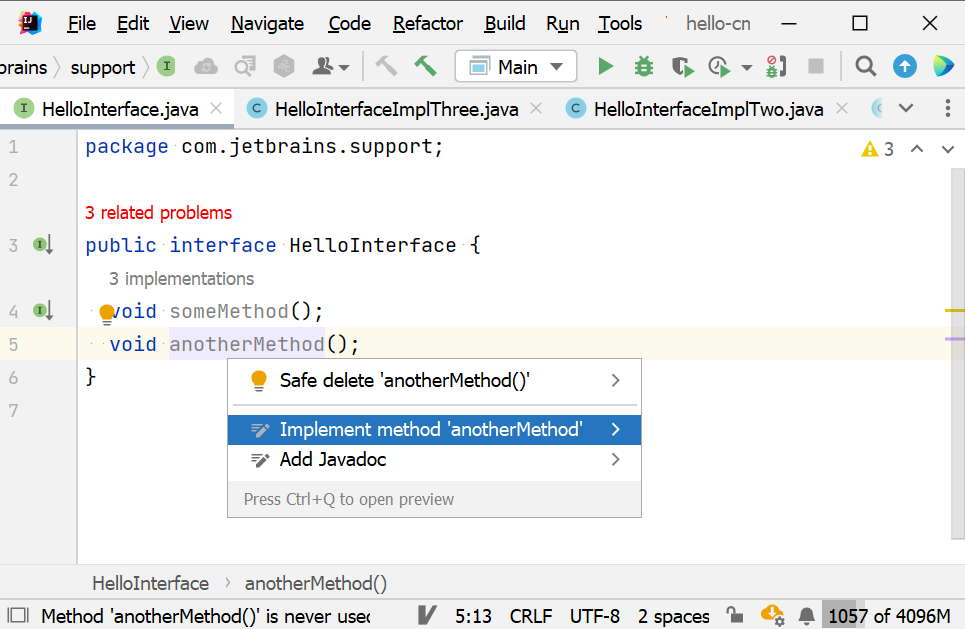This screenshot has width=965, height=629.
Task: Open the Code menu
Action: 349,23
